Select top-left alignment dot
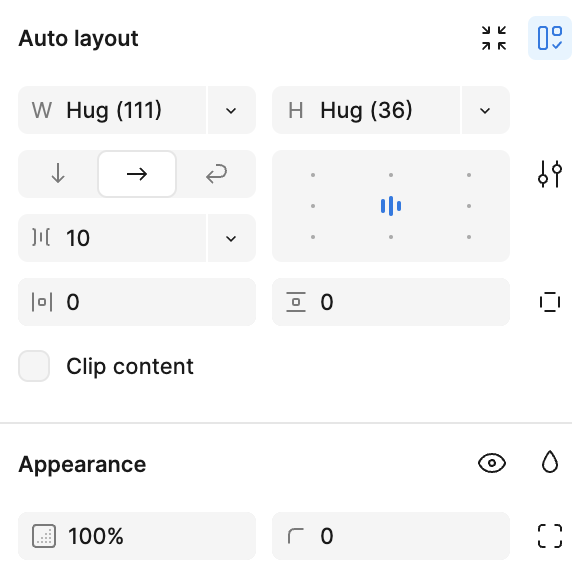 pyautogui.click(x=313, y=175)
